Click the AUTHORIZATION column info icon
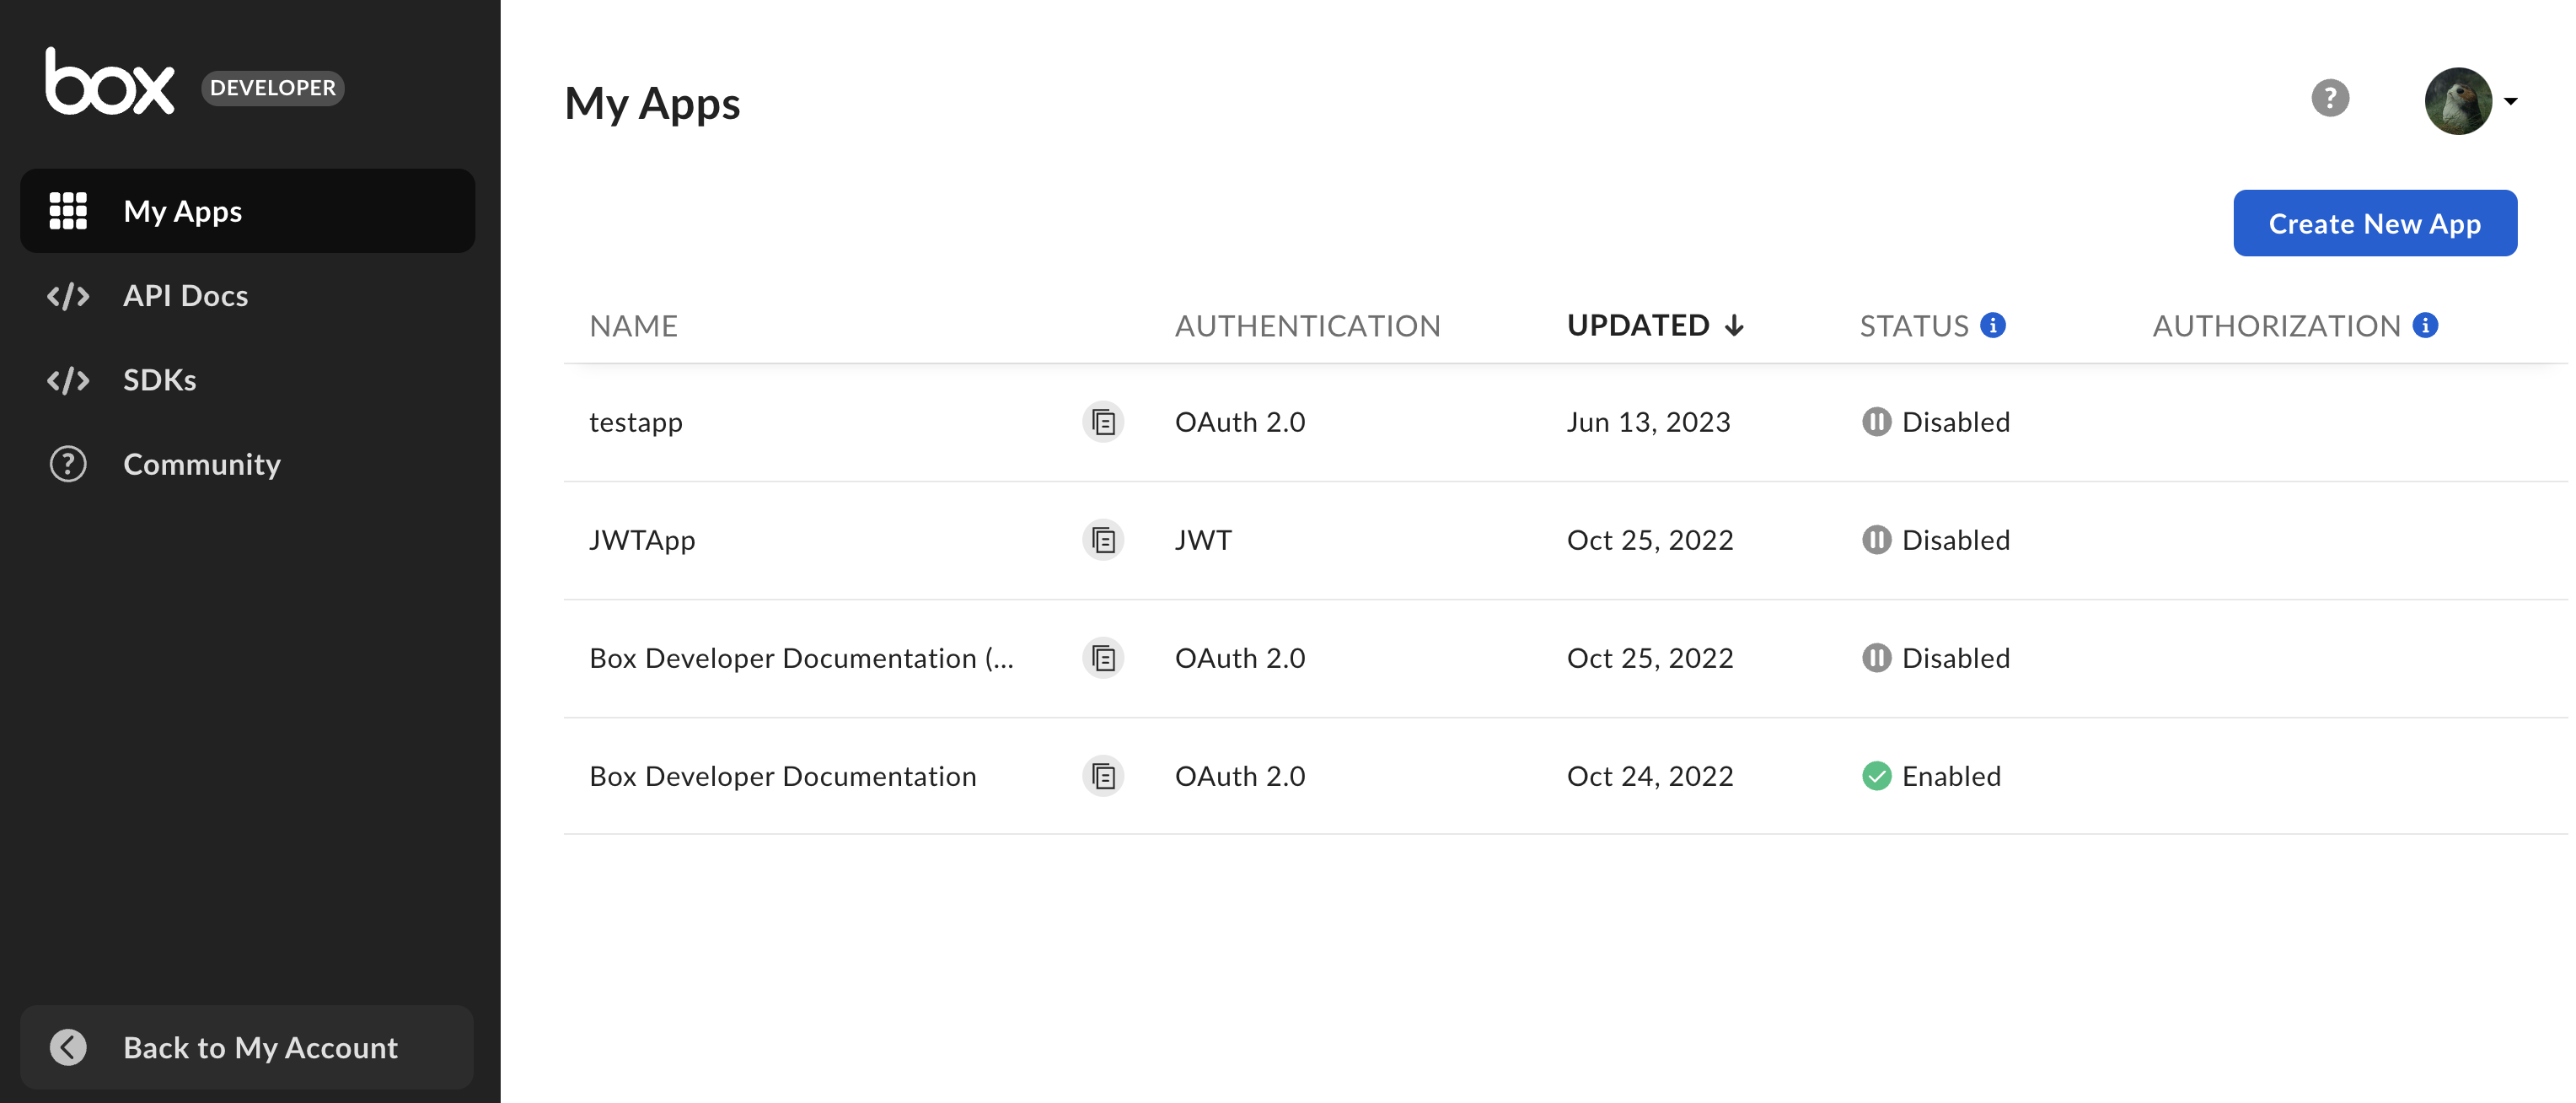This screenshot has width=2576, height=1103. 2425,323
